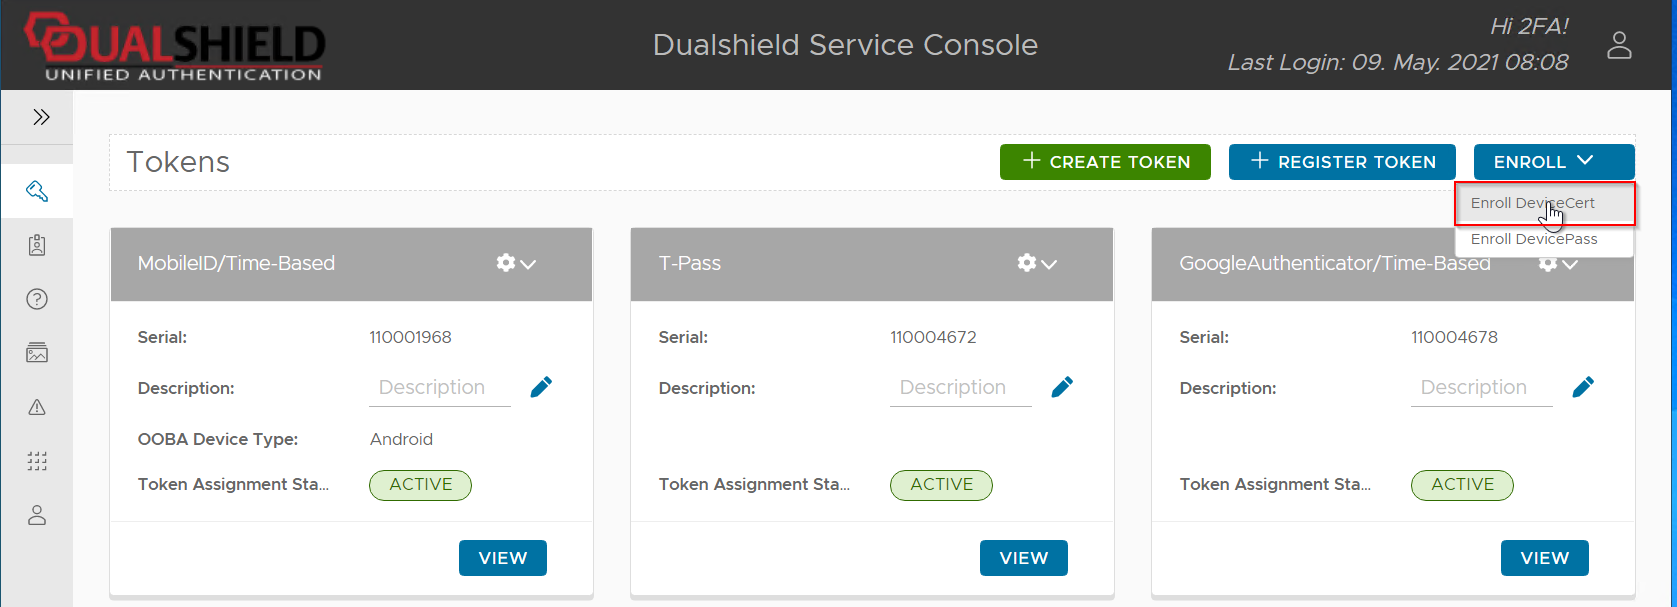
Task: Choose Enroll DevicePass from the menu
Action: point(1534,239)
